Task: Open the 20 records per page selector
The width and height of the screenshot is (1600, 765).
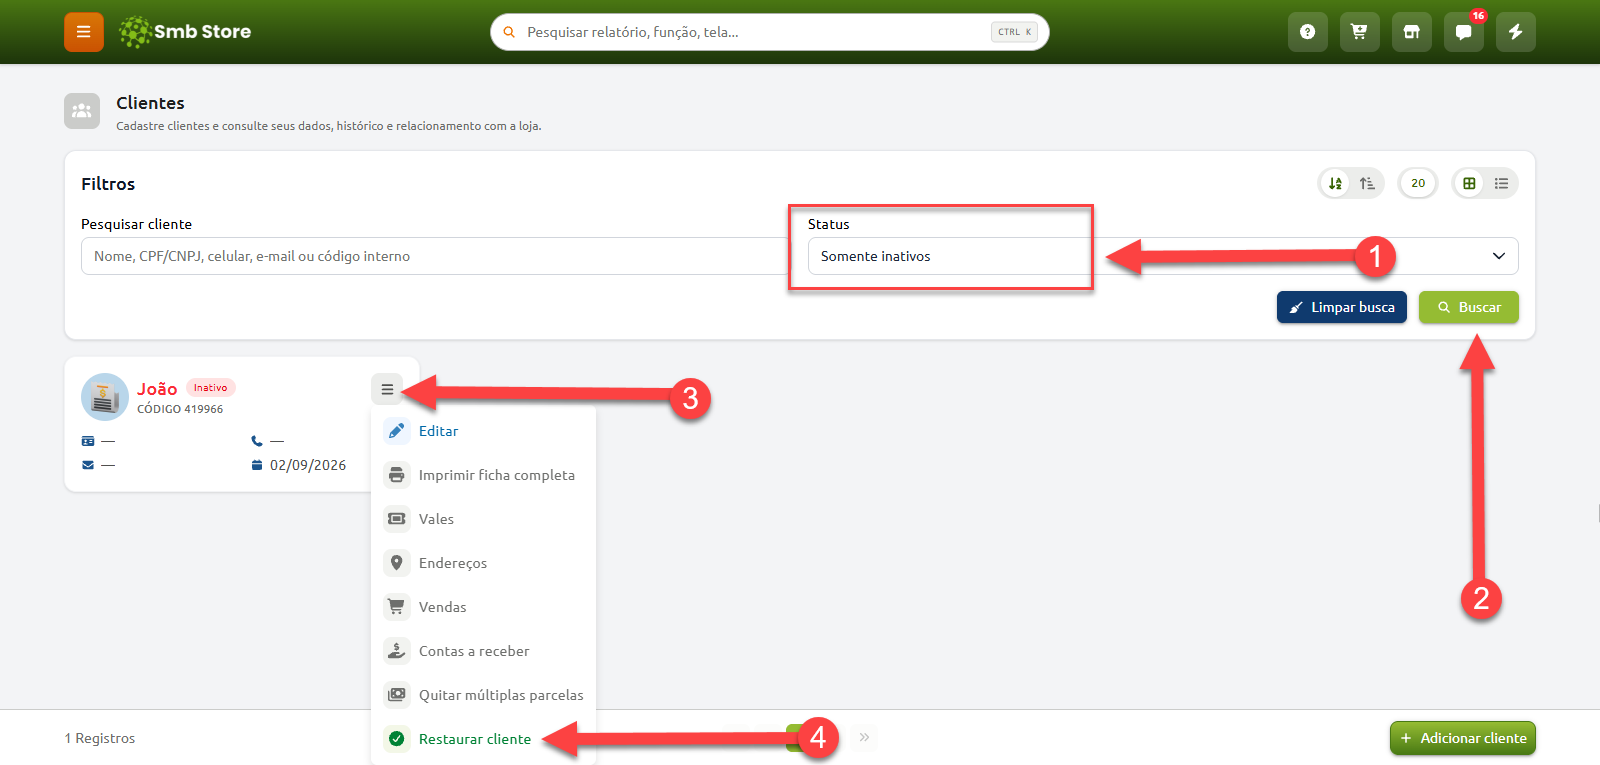Action: pos(1418,183)
